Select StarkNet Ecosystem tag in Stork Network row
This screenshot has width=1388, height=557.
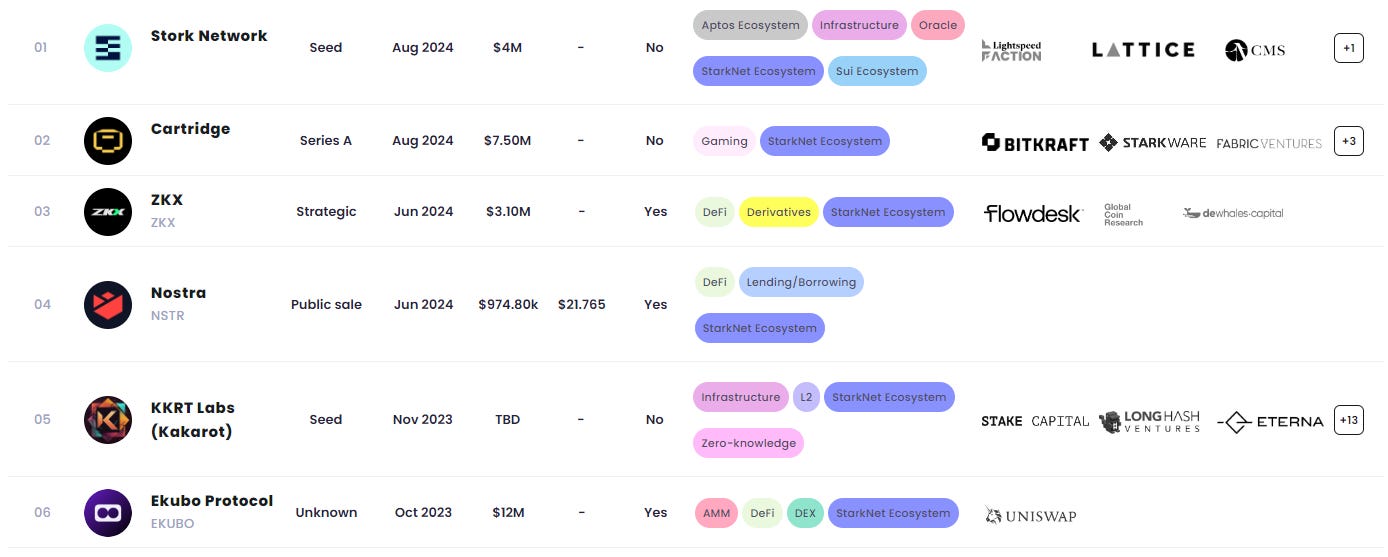758,71
